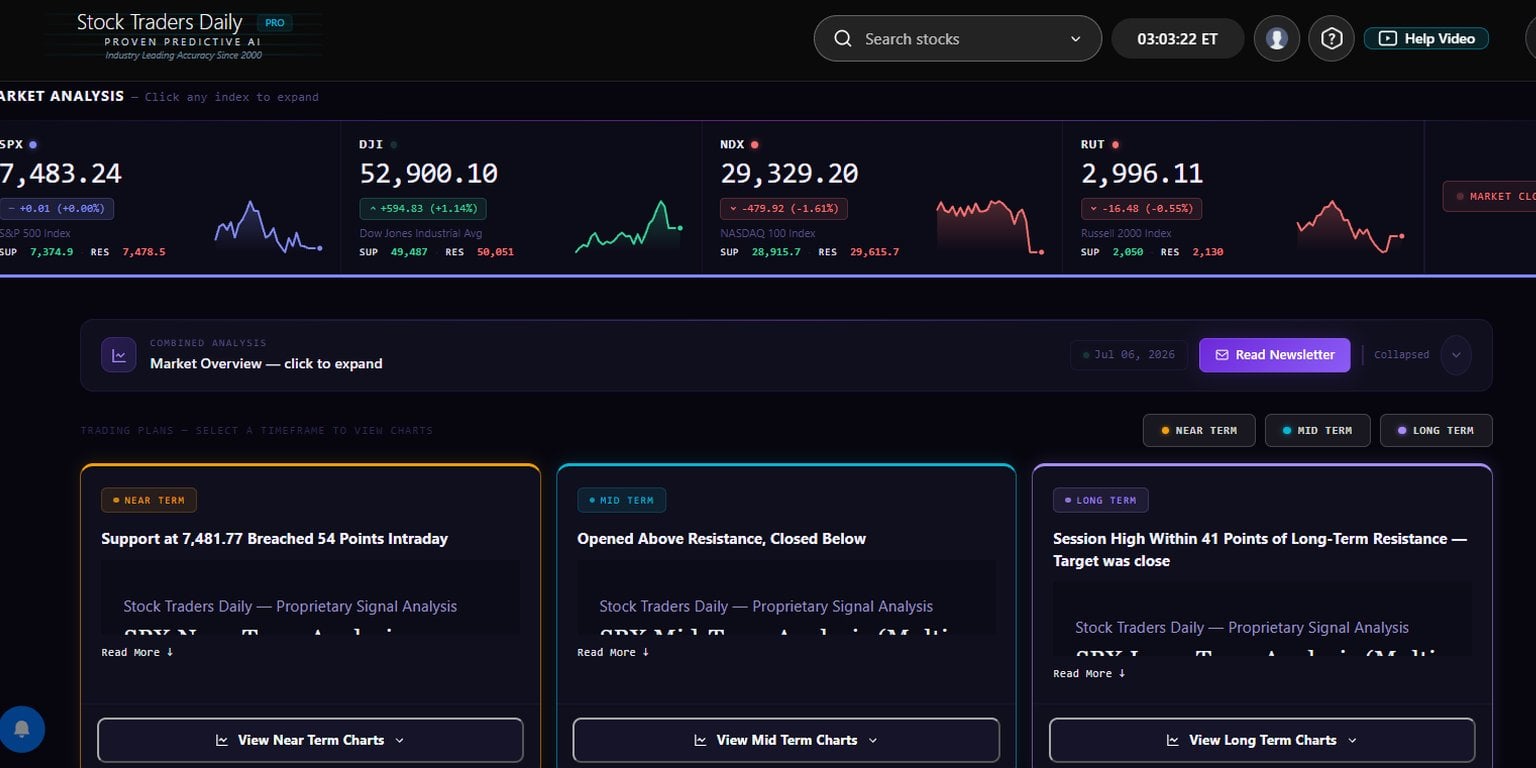
Task: Select the MID TERM timeframe tab
Action: point(1317,431)
